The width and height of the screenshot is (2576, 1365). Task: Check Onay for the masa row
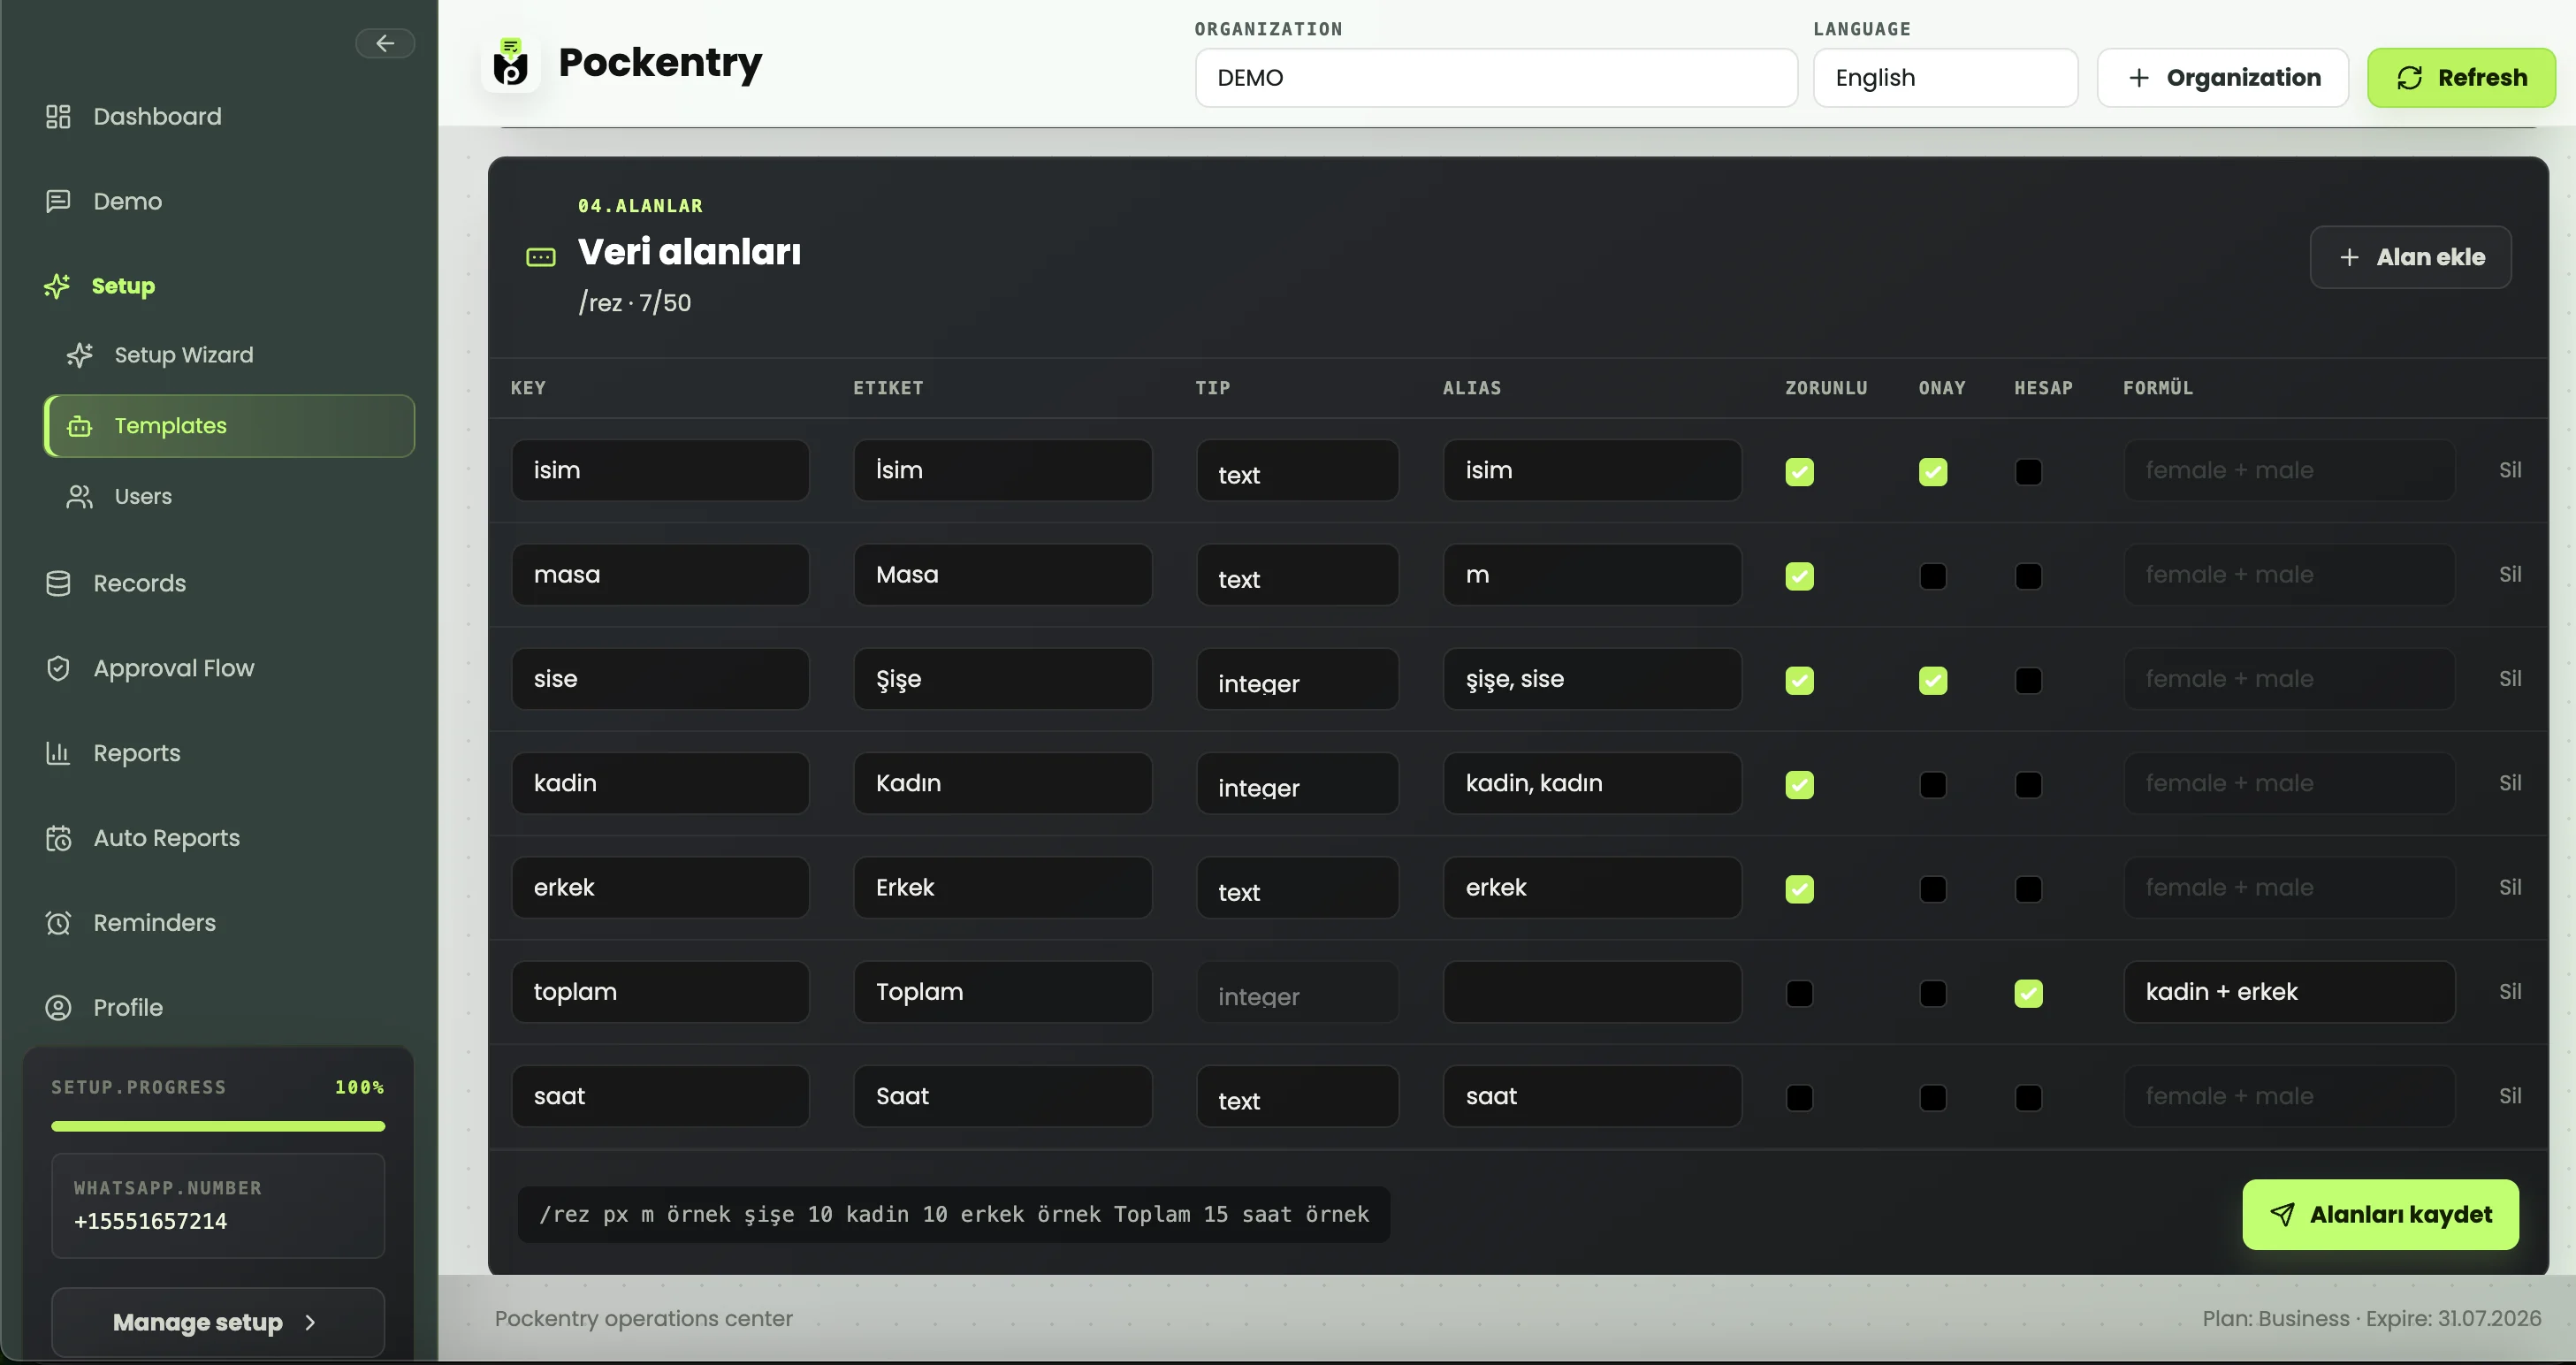[x=1932, y=576]
